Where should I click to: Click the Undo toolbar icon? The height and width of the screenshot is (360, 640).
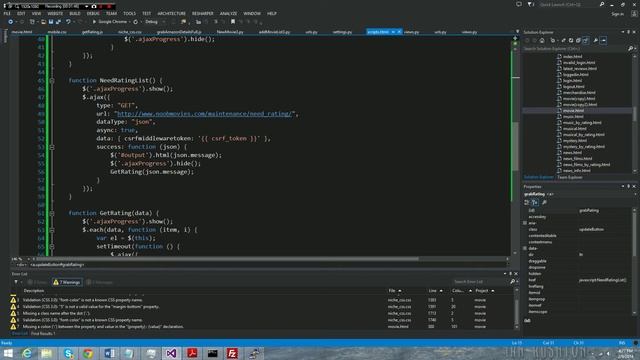(68, 22)
